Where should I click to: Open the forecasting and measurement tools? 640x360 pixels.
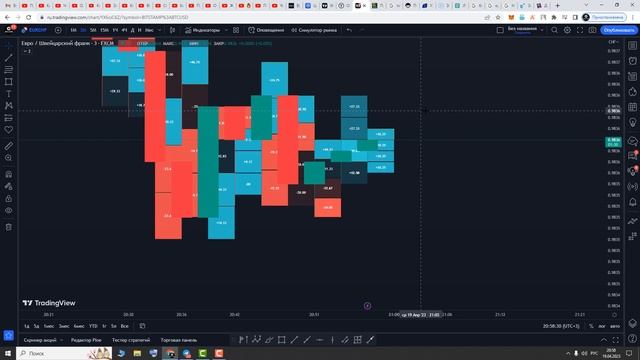[9, 118]
